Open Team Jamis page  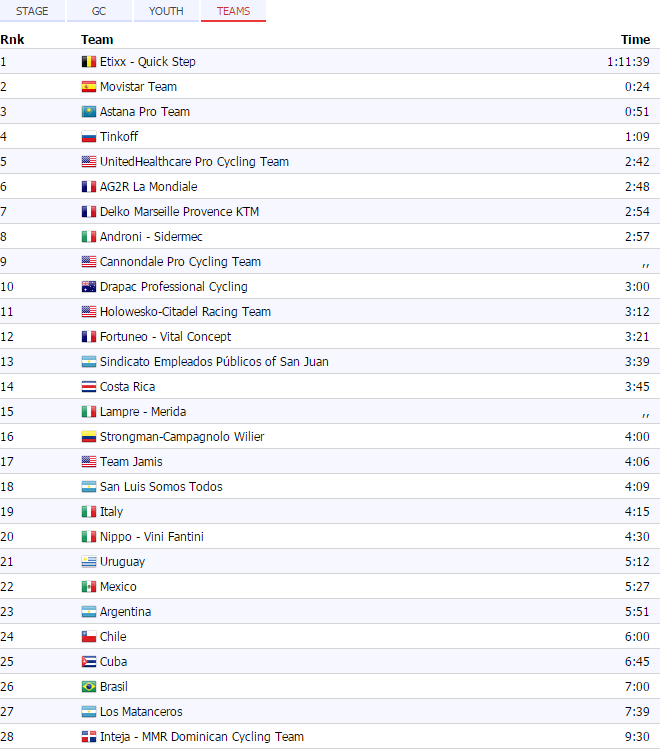coord(131,462)
